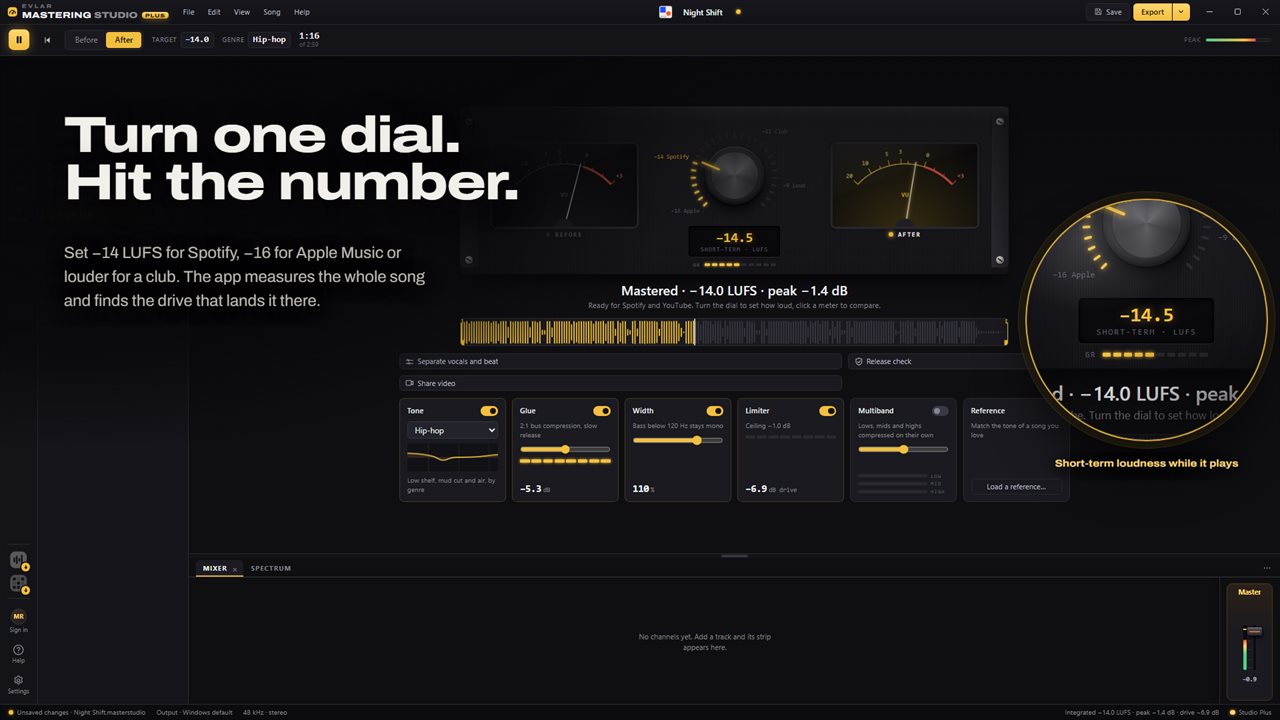Enable the Multiband module switch
The width and height of the screenshot is (1280, 720).
tap(940, 411)
